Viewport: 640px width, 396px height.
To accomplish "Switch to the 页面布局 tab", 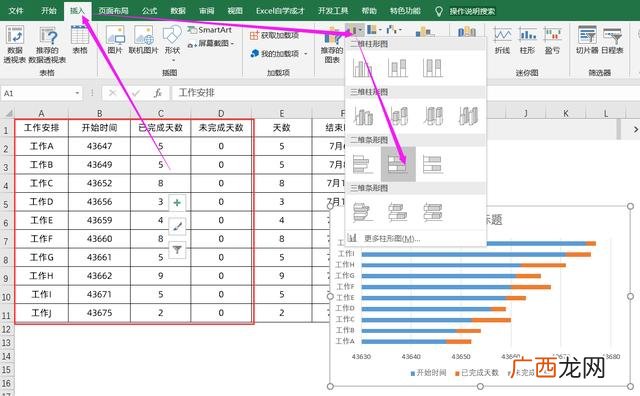I will 113,11.
